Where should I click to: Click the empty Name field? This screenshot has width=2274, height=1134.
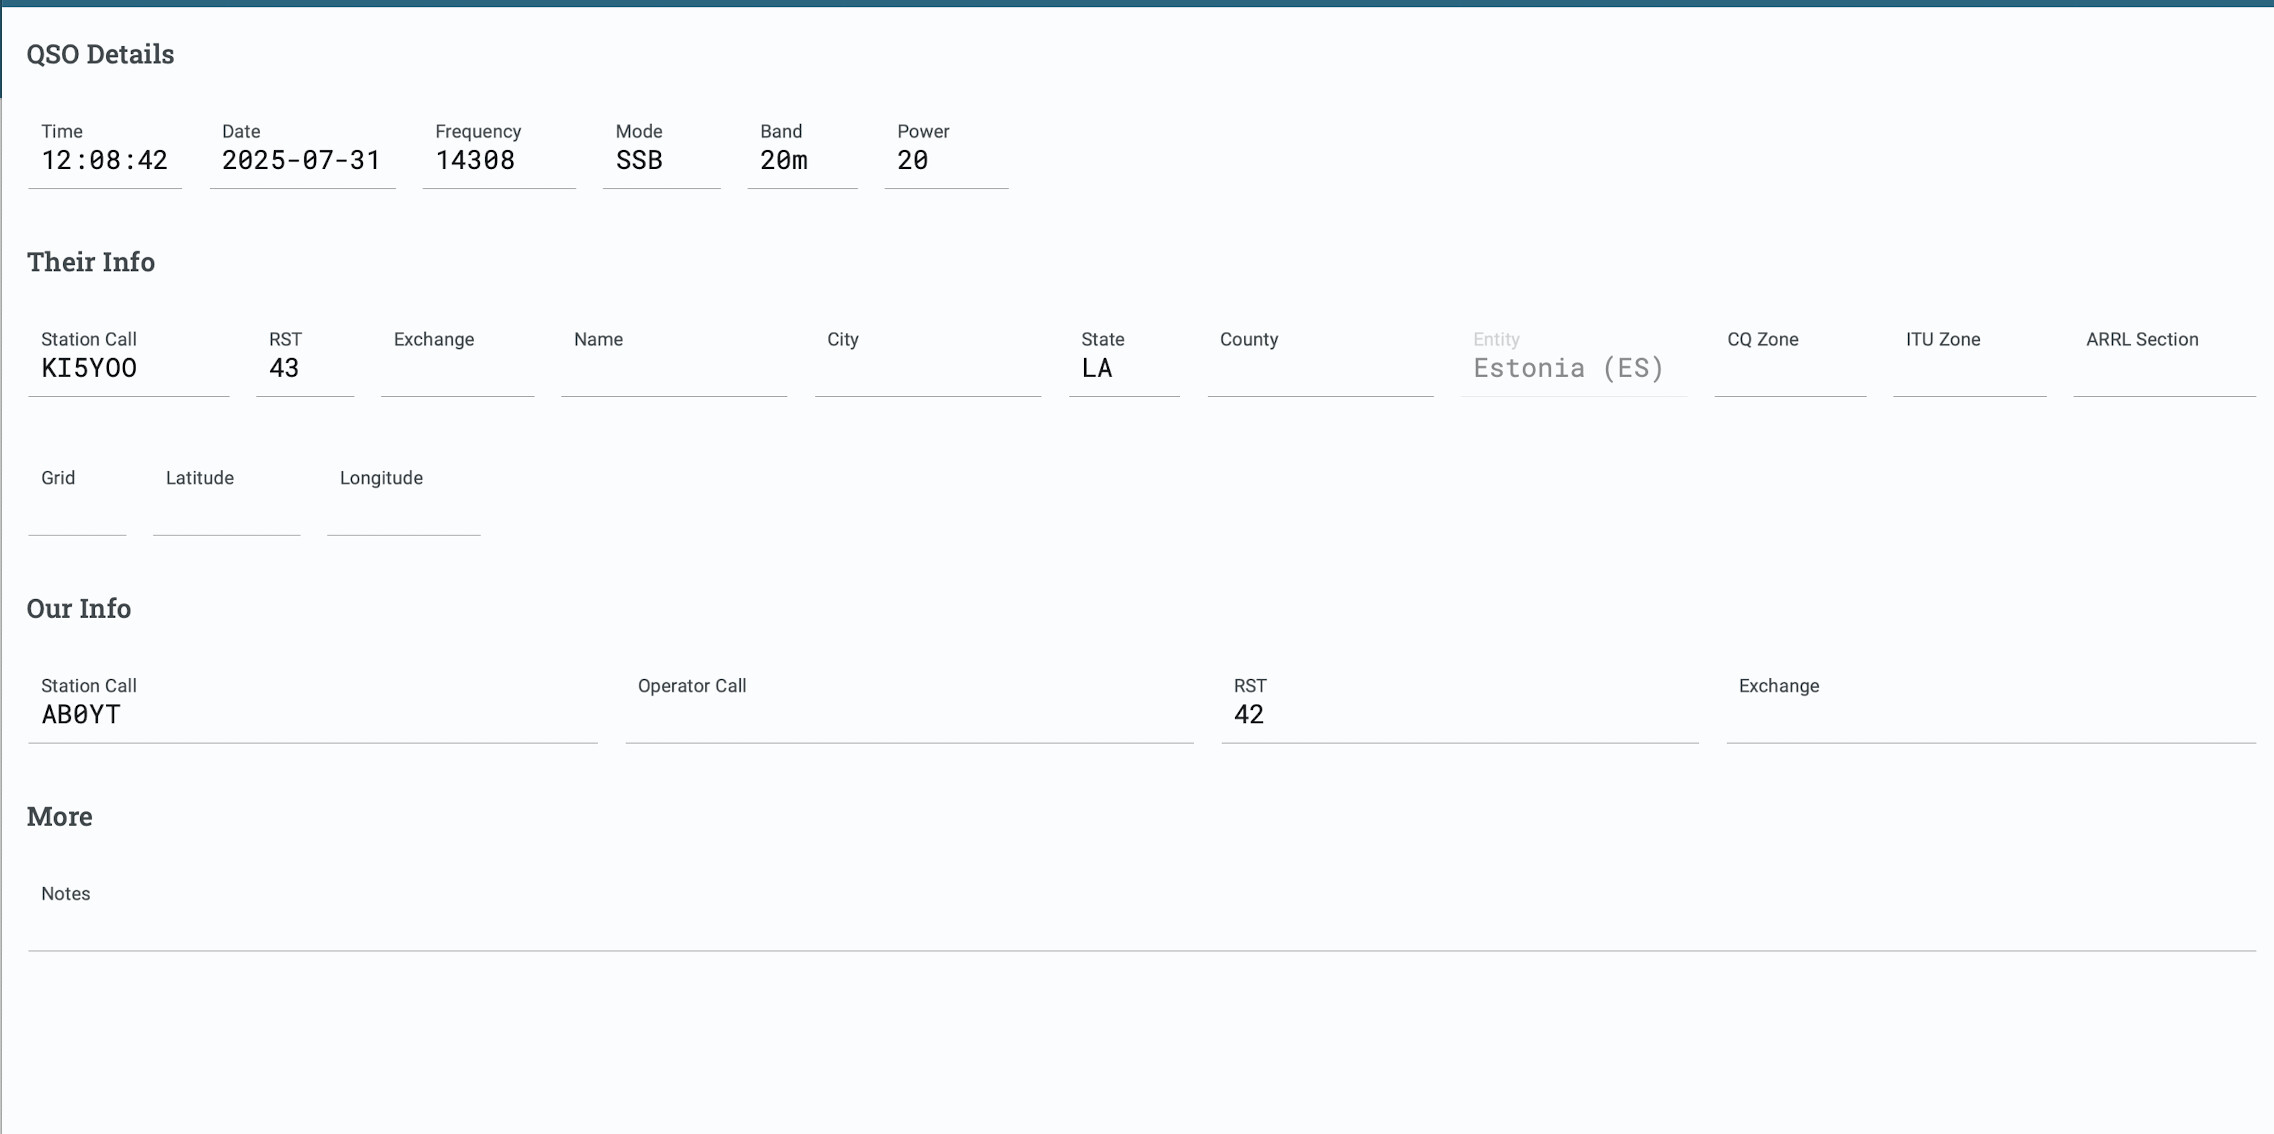[674, 360]
